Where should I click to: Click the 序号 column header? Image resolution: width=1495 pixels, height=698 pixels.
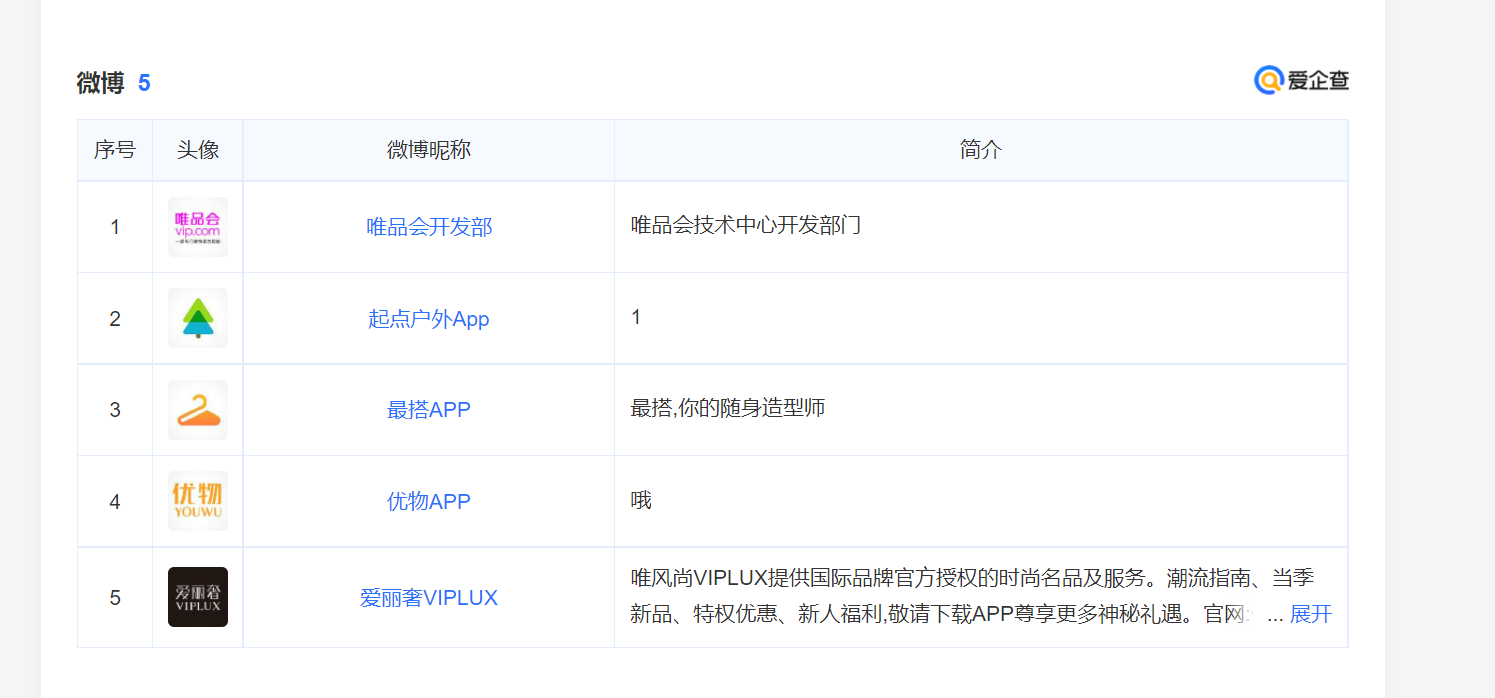pos(115,150)
